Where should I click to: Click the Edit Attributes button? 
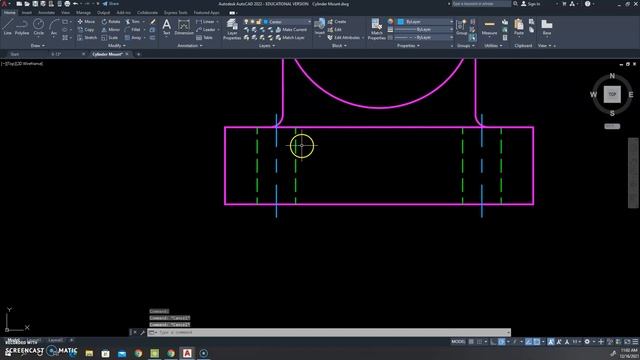344,38
